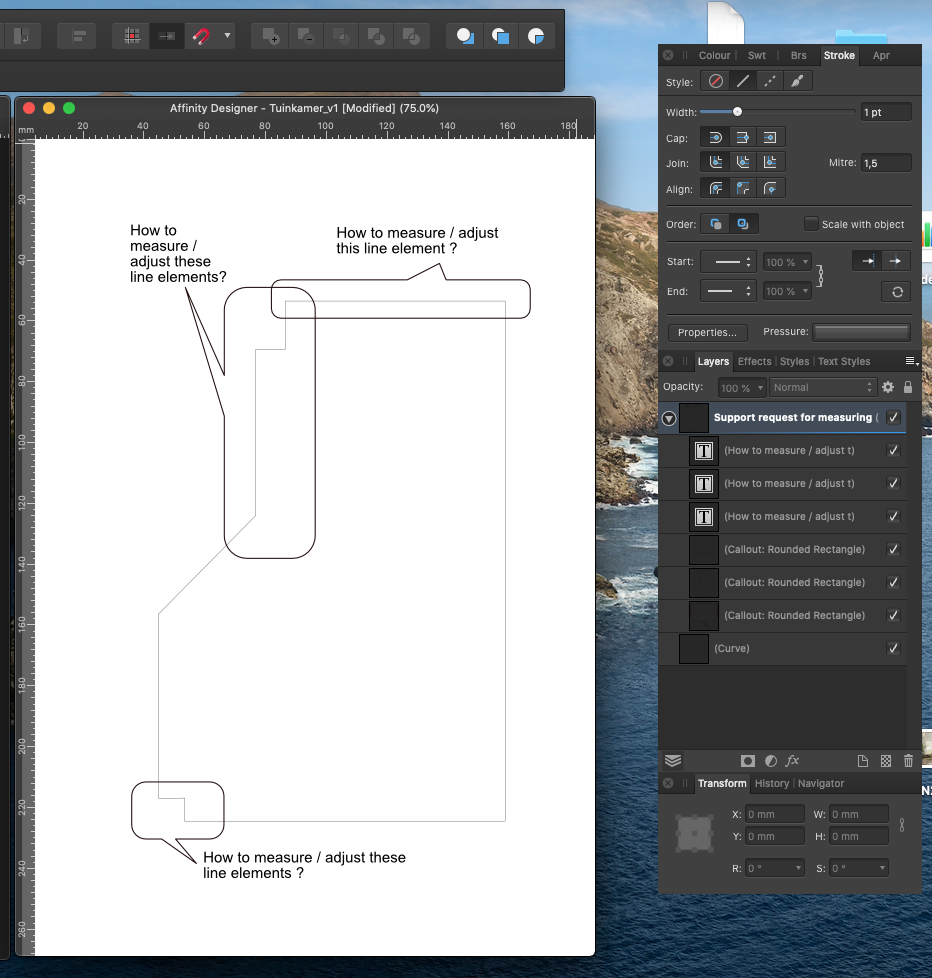Select the Dashed line stroke style
The image size is (932, 978).
[x=770, y=81]
